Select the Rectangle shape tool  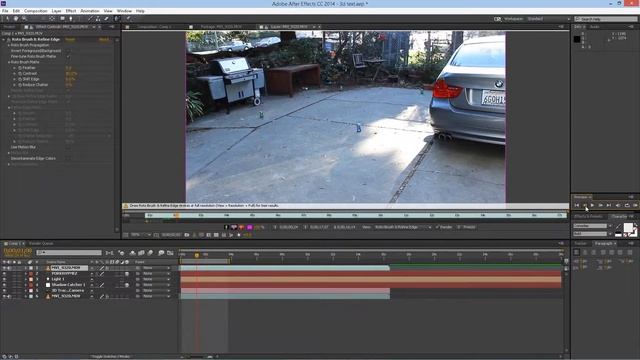pyautogui.click(x=62, y=18)
